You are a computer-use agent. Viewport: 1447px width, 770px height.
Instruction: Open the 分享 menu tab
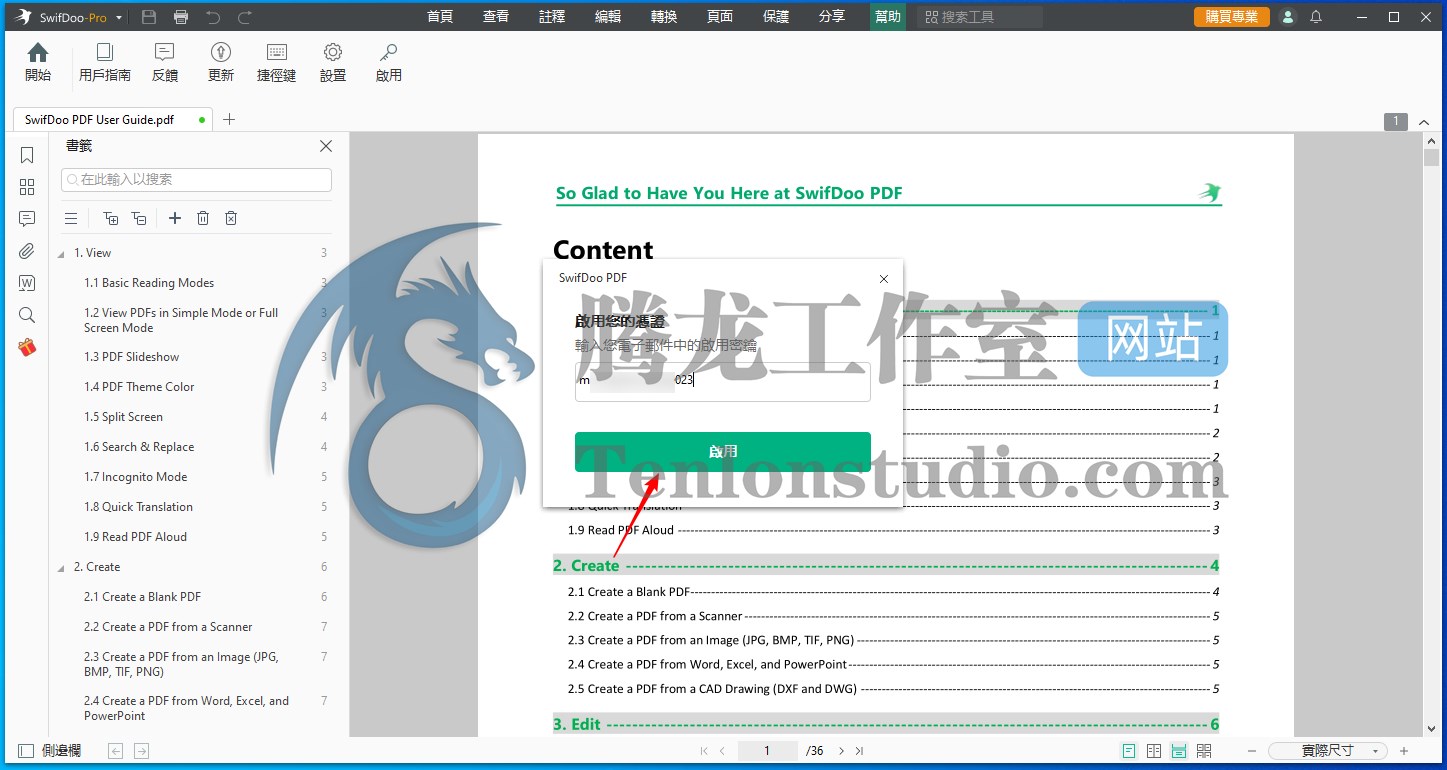(832, 17)
